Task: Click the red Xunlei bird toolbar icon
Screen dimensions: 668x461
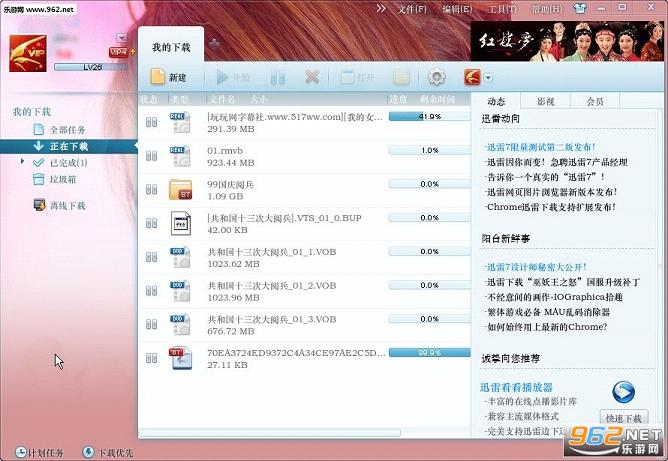Action: [472, 77]
